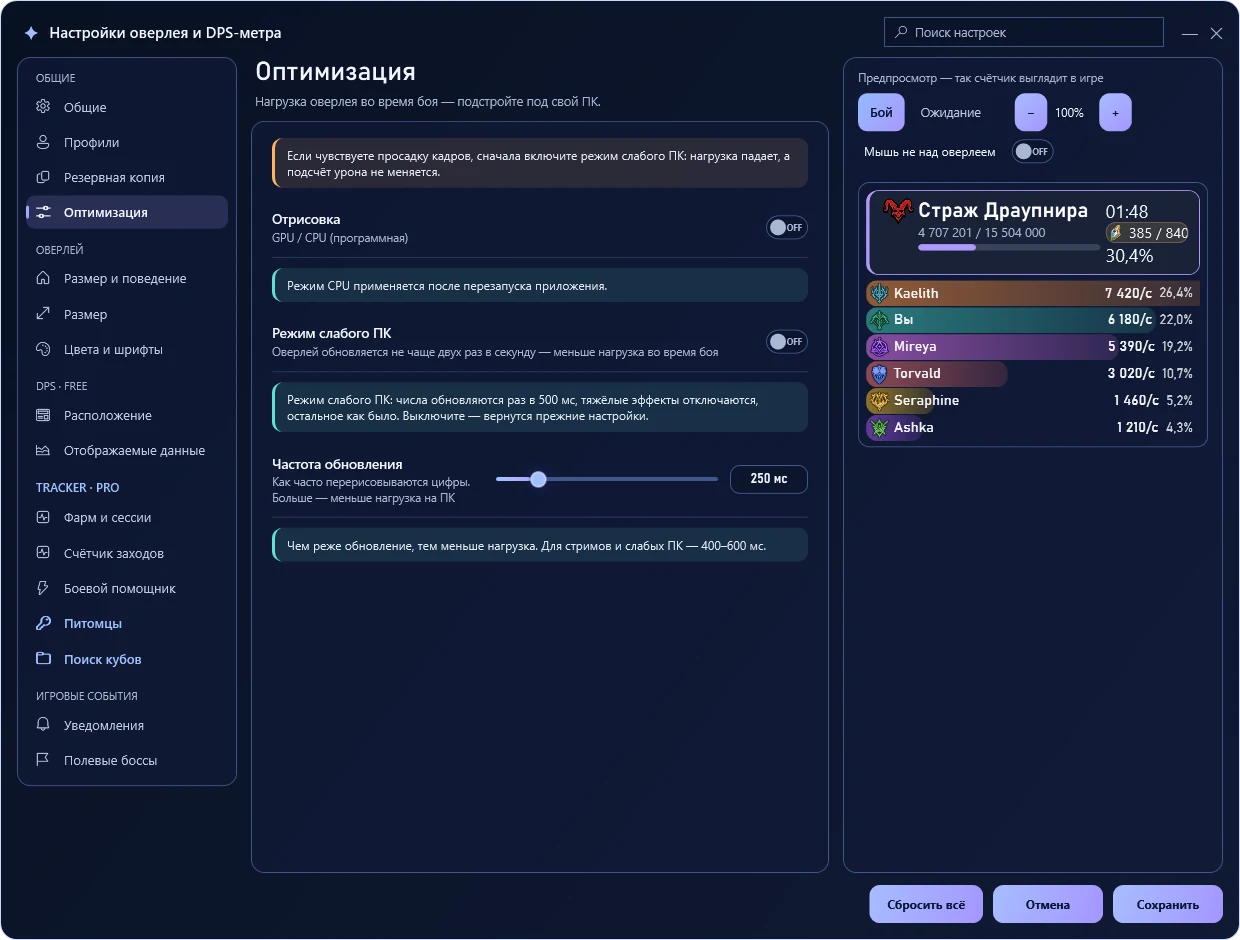Click the flag icon for Полевые боссы
Viewport: 1240px width, 940px height.
43,760
